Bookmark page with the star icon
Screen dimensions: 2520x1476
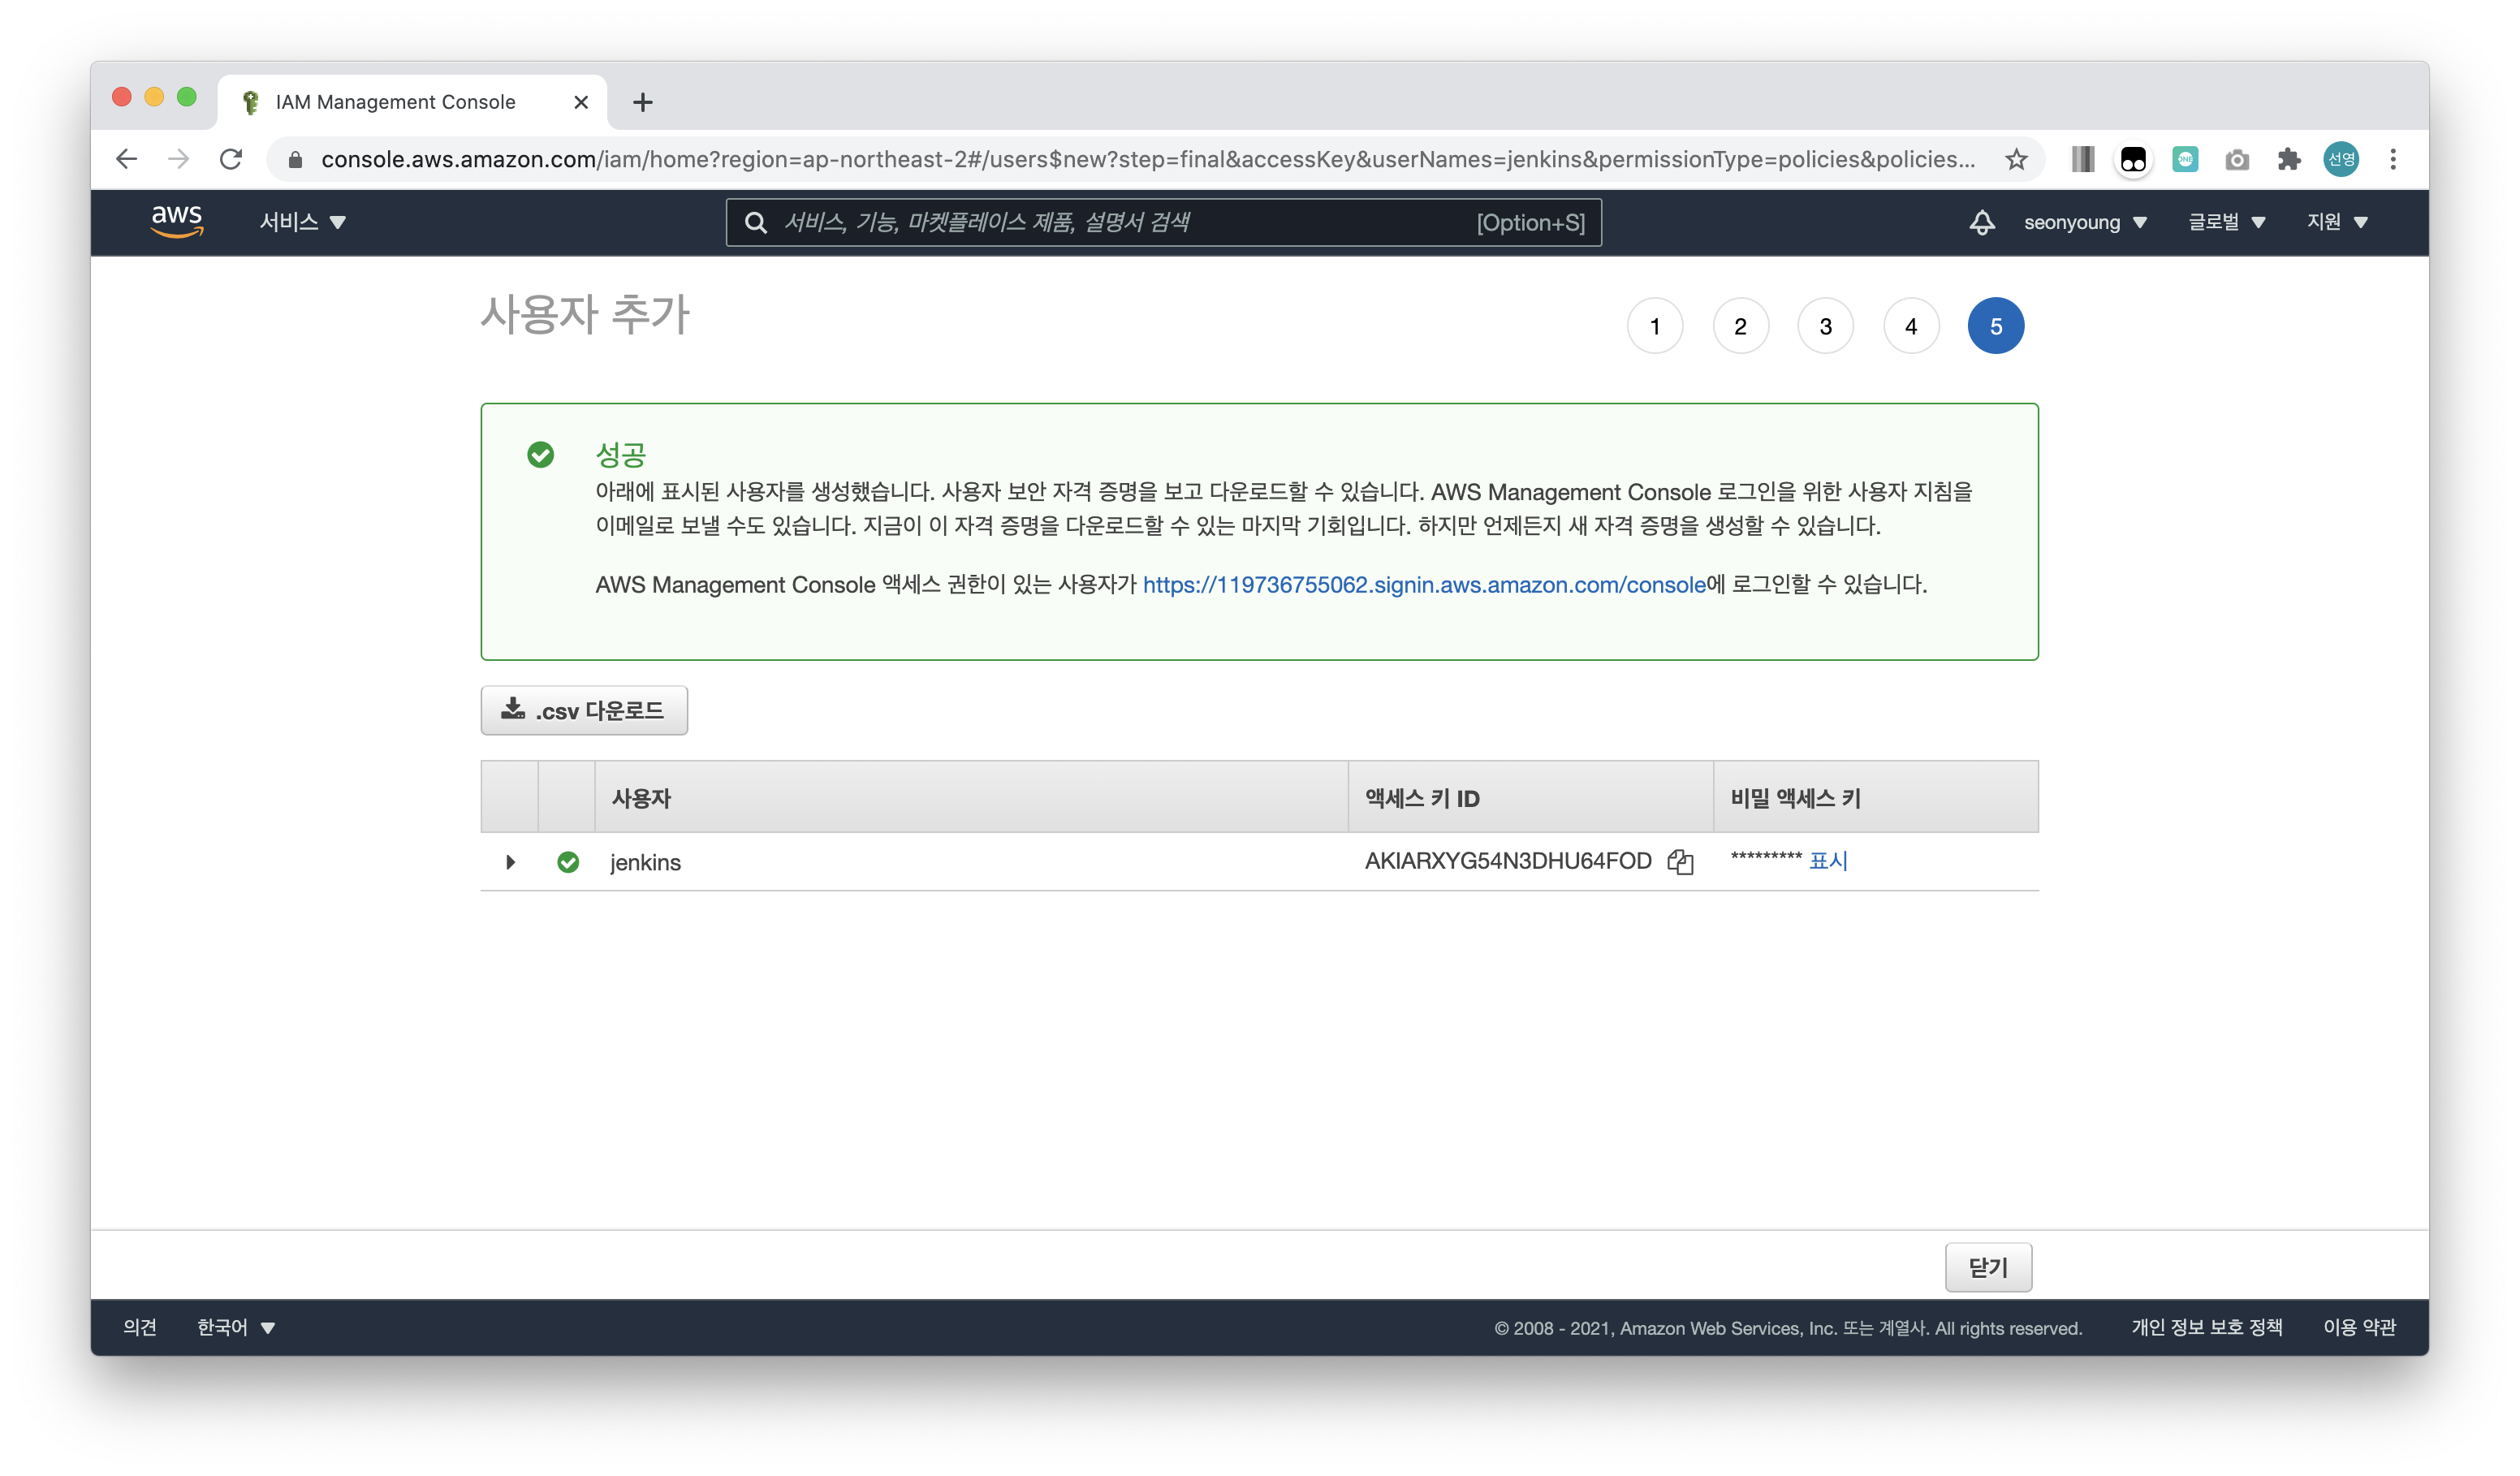pyautogui.click(x=2016, y=159)
